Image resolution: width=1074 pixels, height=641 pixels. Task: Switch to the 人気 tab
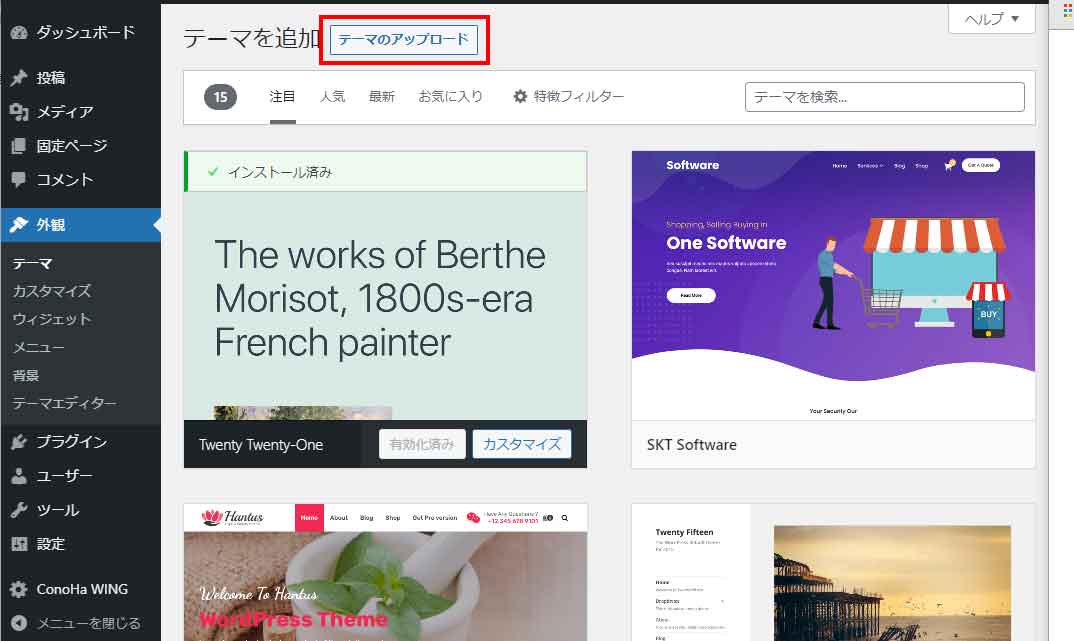pos(332,97)
